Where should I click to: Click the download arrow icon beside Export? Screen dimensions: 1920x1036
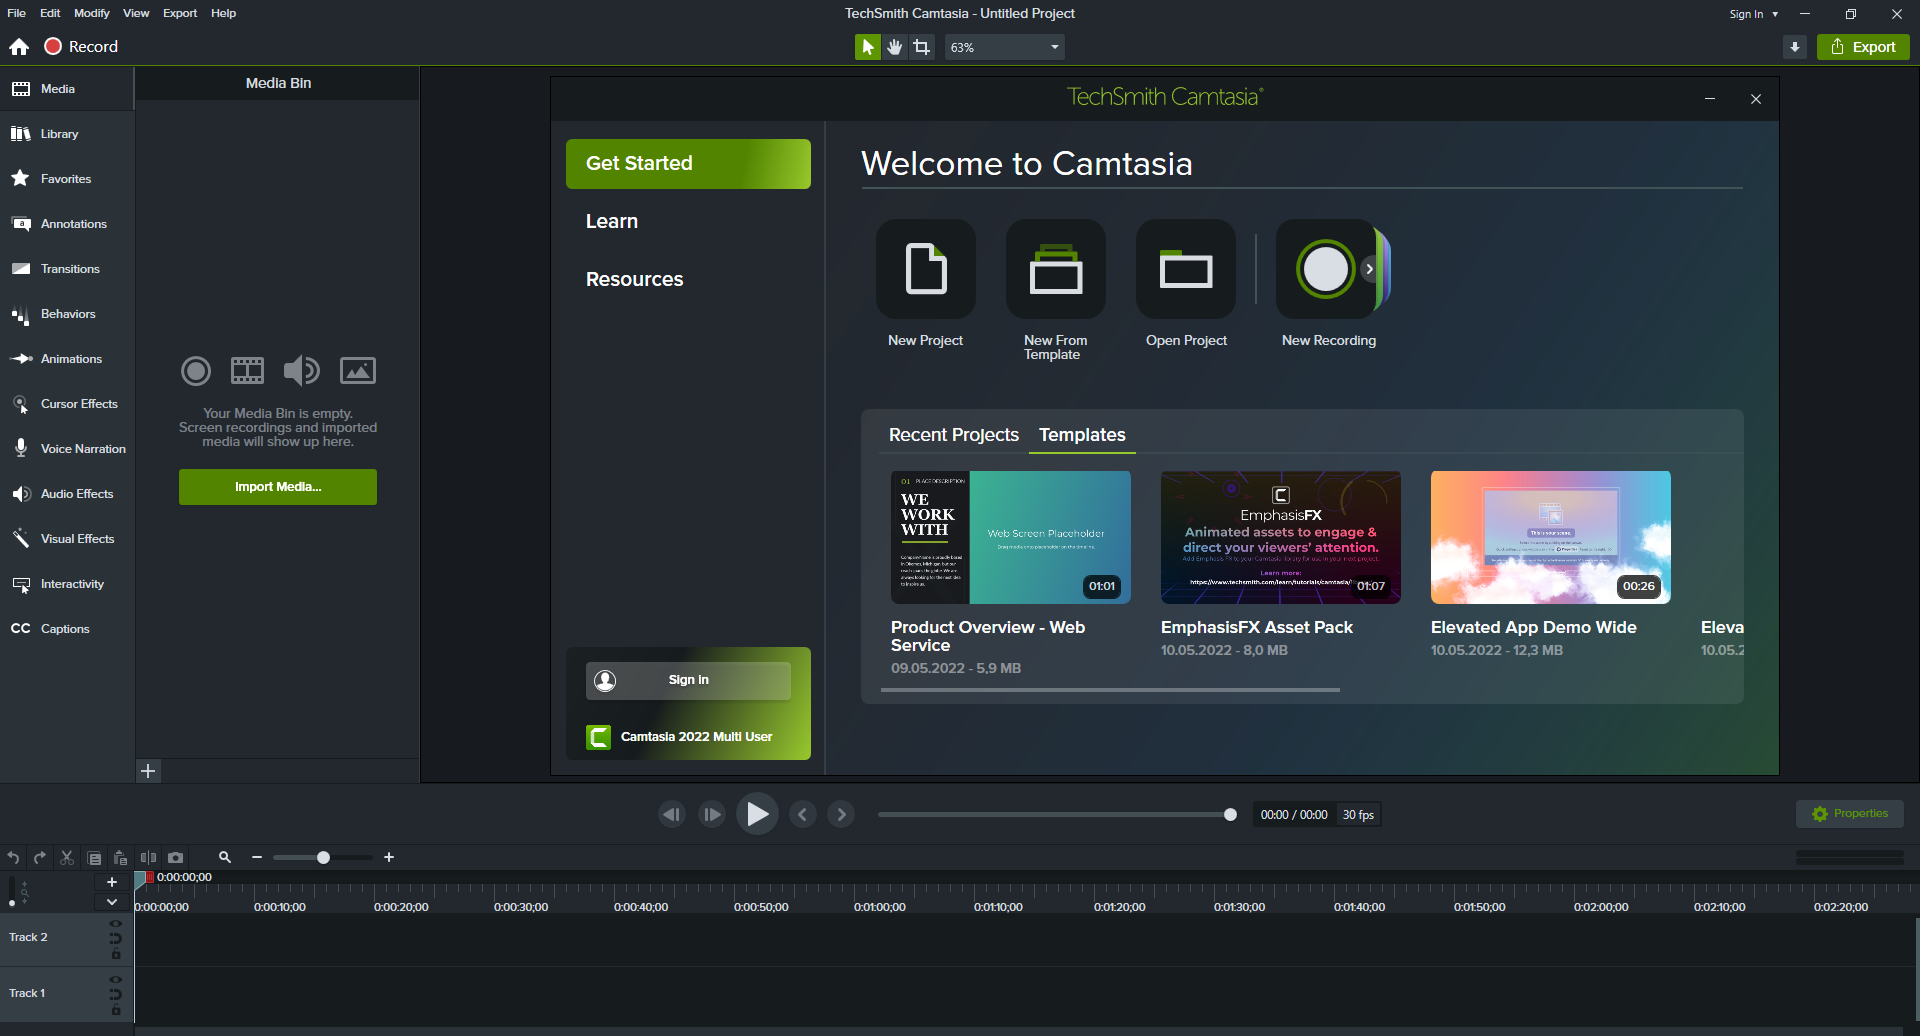coord(1795,47)
